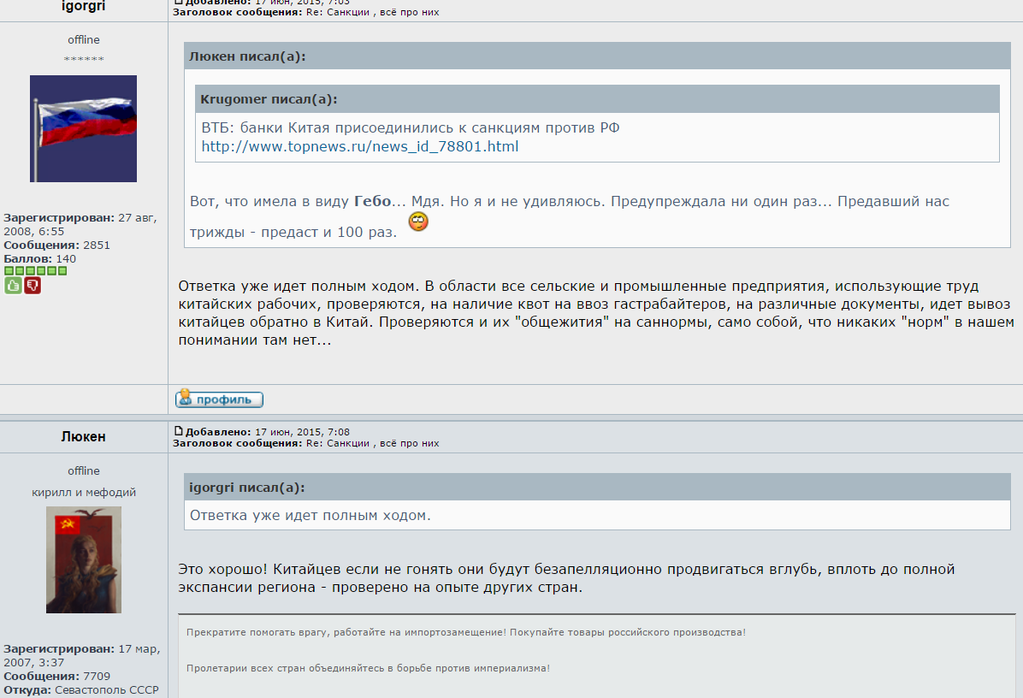
Task: Click Люкен's reply starting "Это хорошо! Китайцев"
Action: point(566,578)
